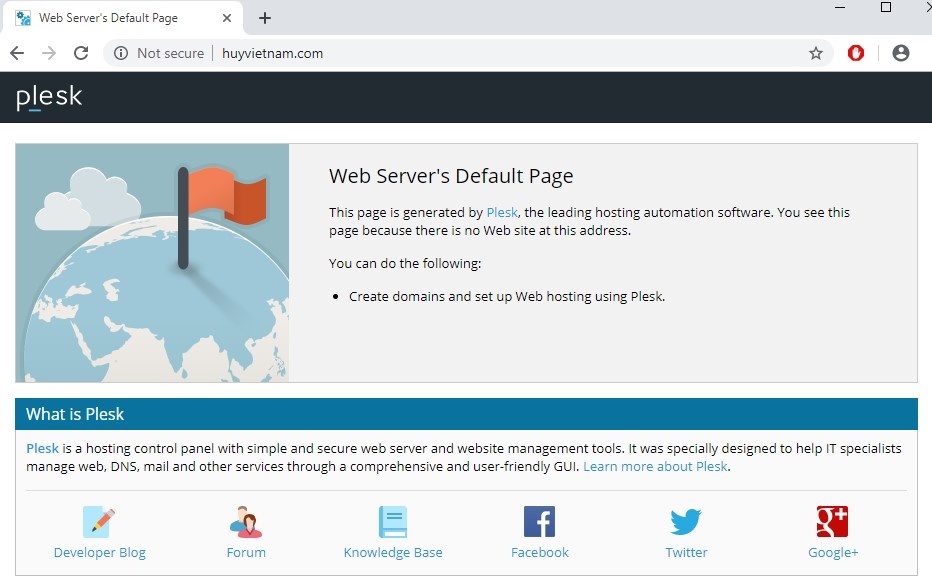Close the Web Server's Default Page tab
The width and height of the screenshot is (932, 588).
(227, 18)
